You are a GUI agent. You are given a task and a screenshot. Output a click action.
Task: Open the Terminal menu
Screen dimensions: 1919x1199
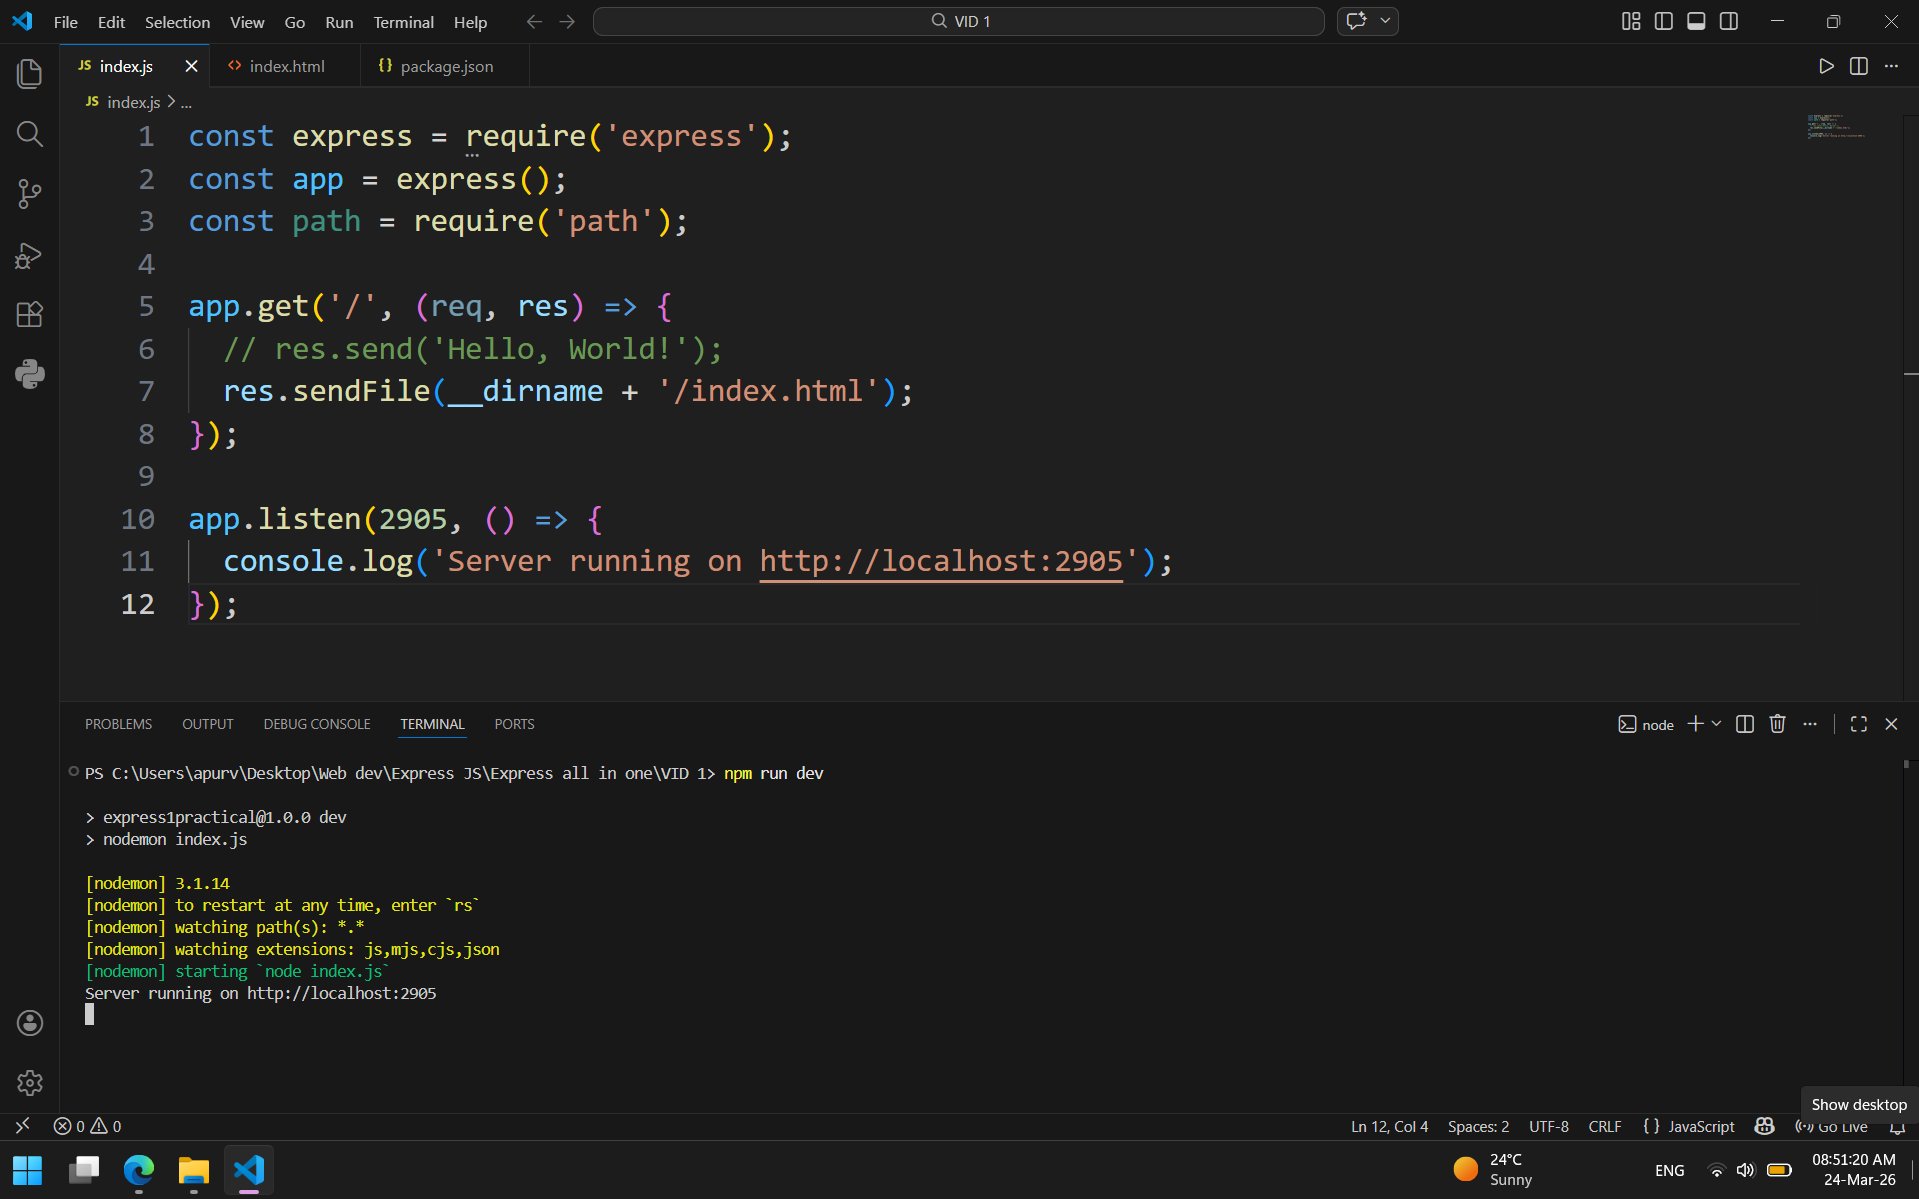click(x=403, y=22)
